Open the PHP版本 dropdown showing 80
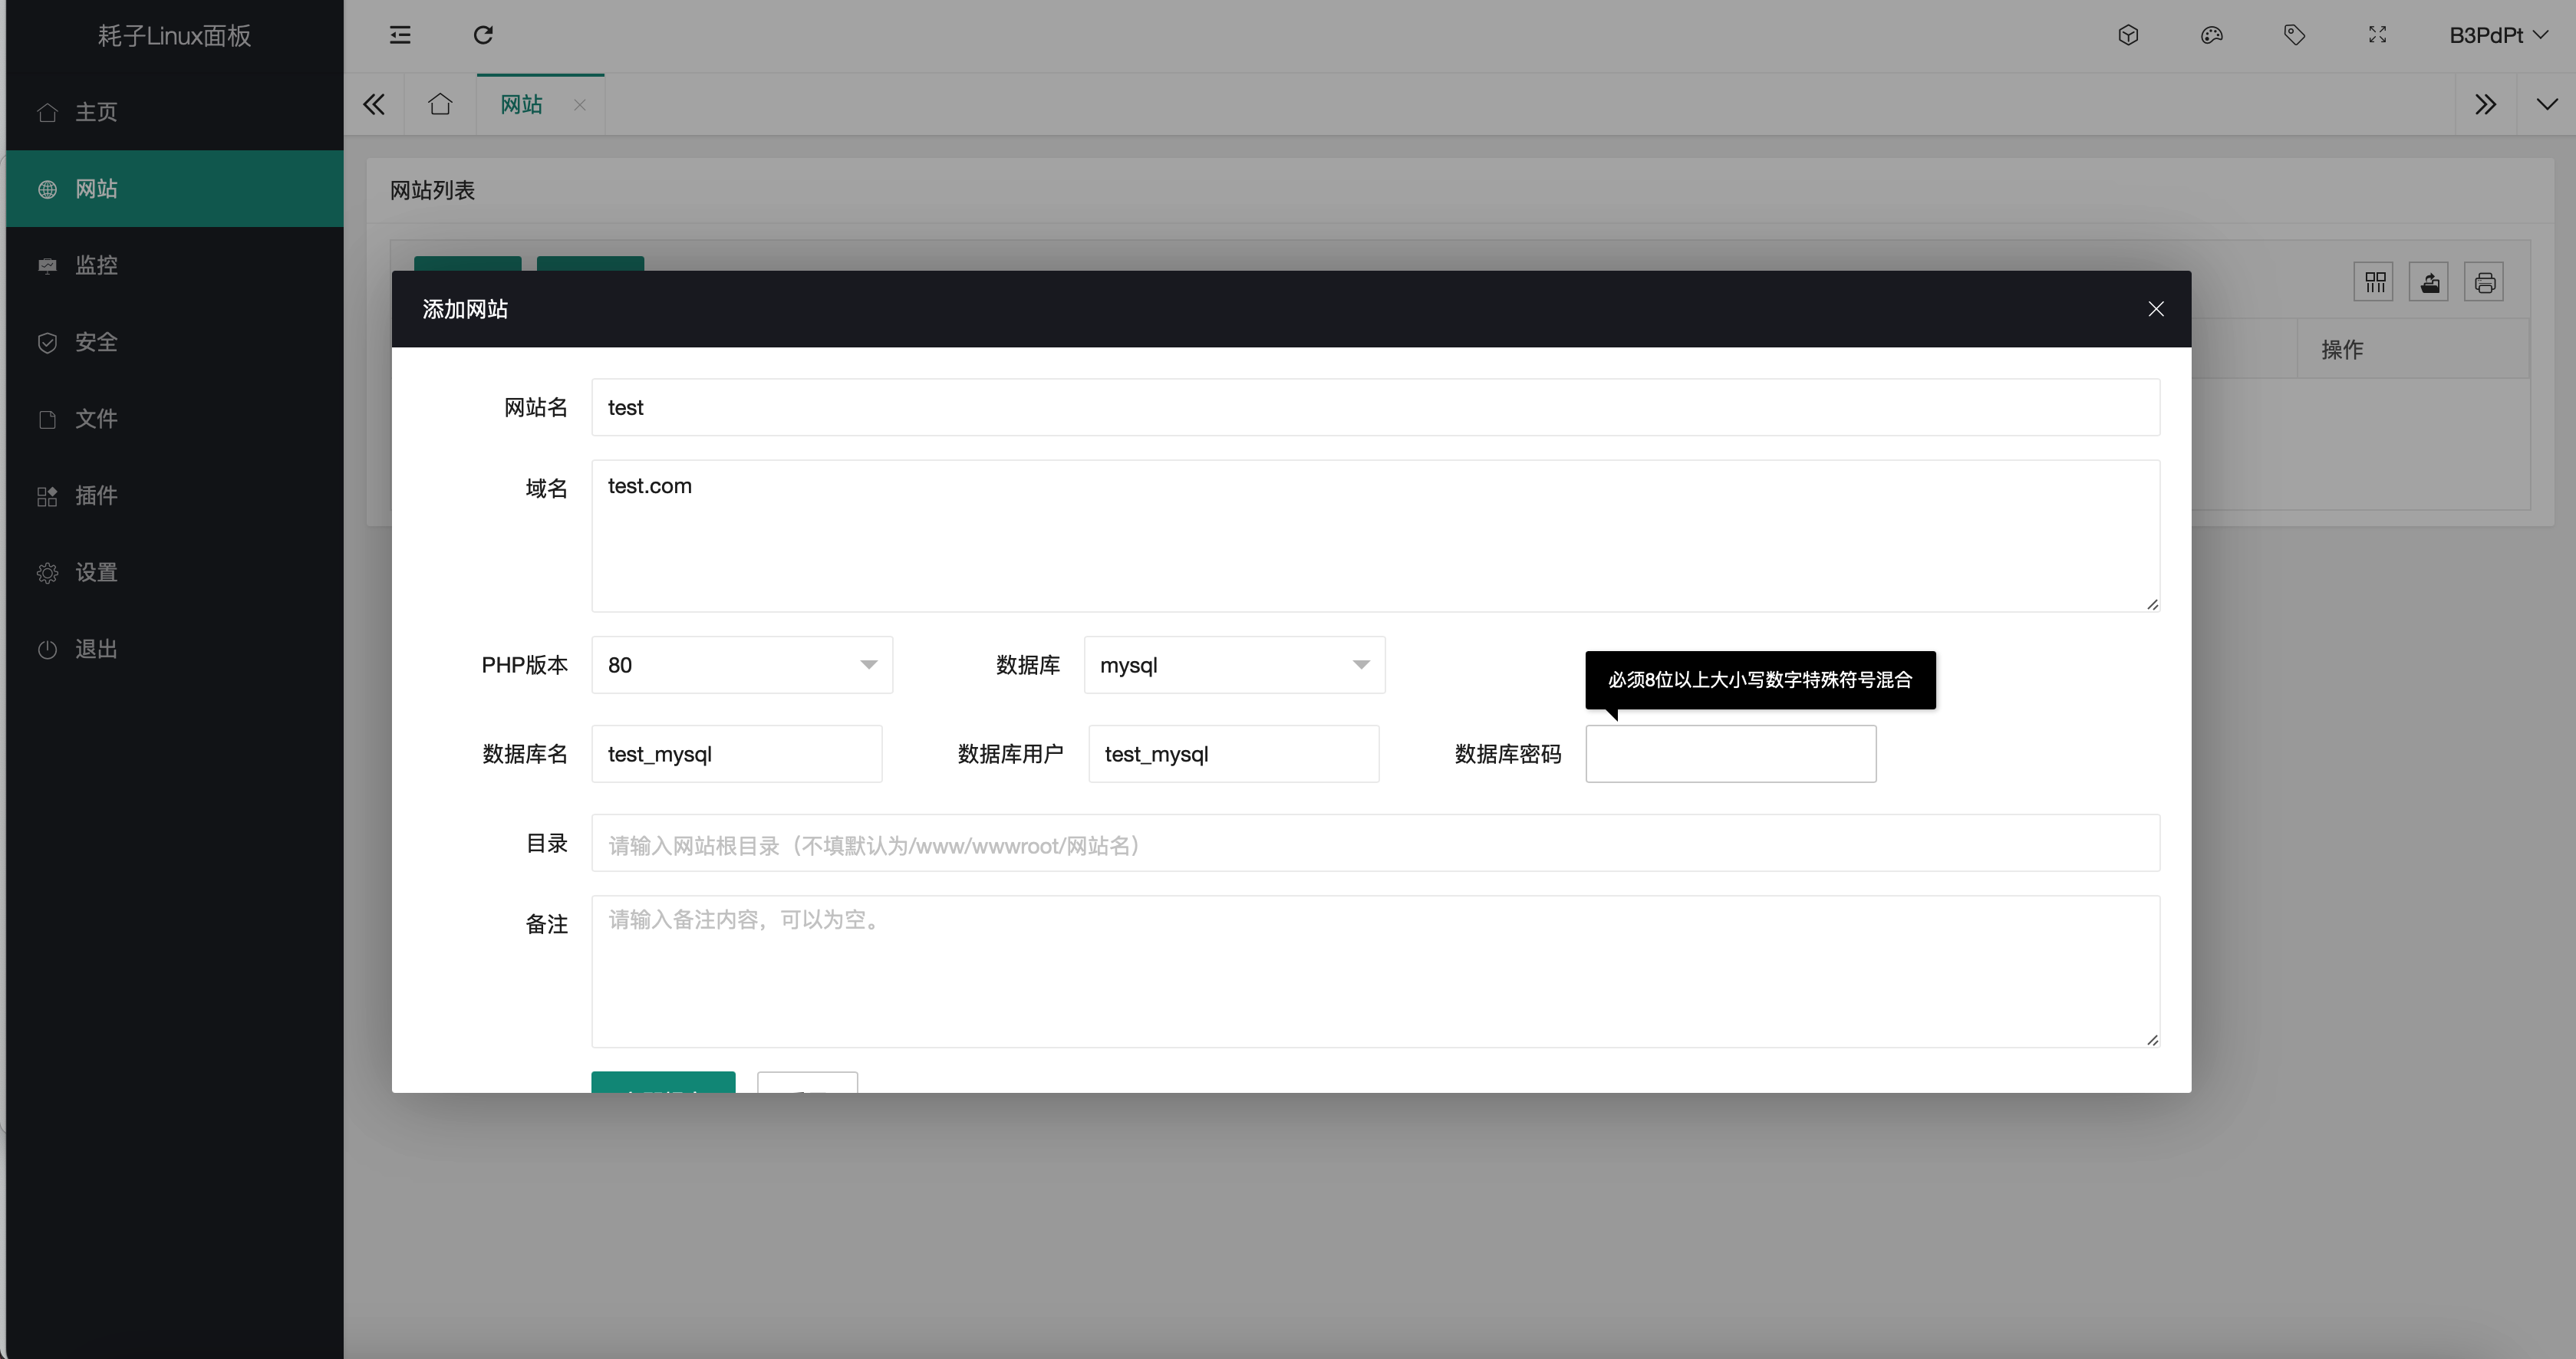 (x=741, y=665)
